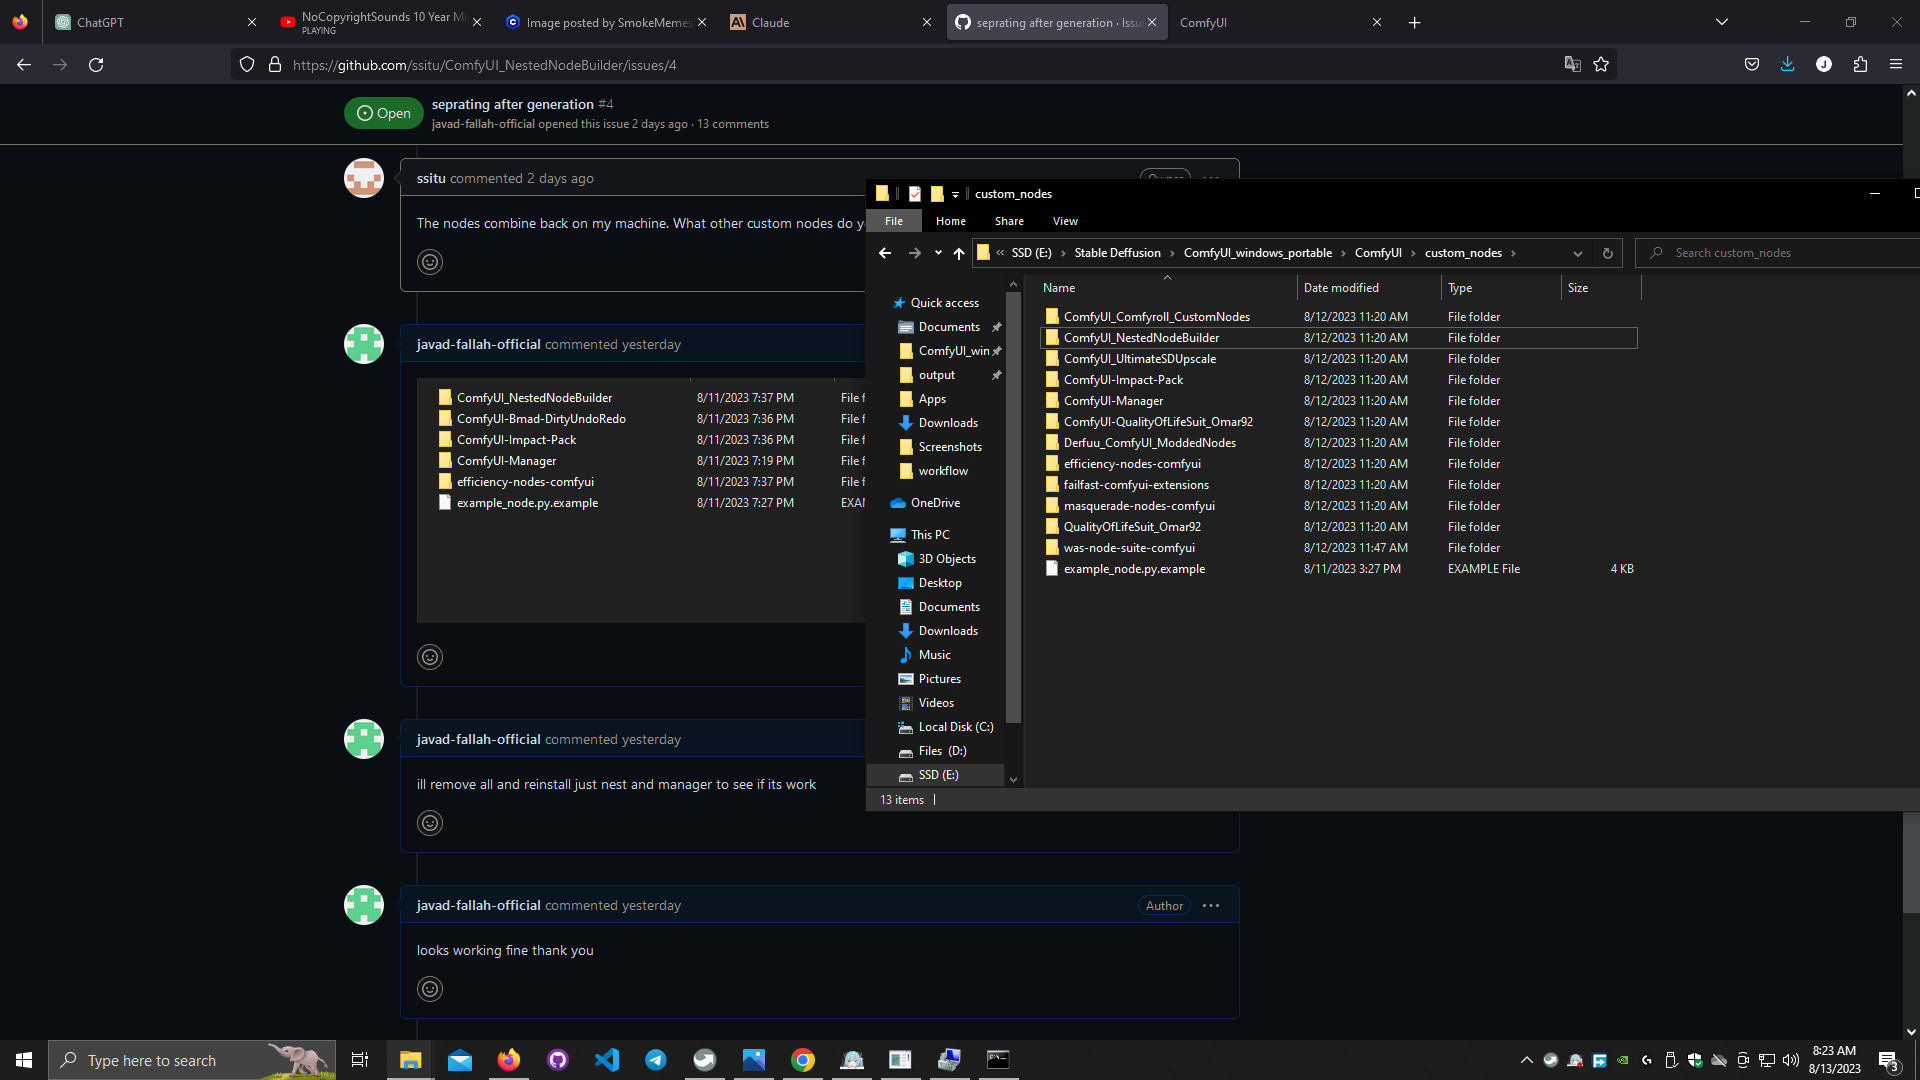Image resolution: width=1920 pixels, height=1080 pixels.
Task: Open Telegram from the taskbar
Action: [x=656, y=1060]
